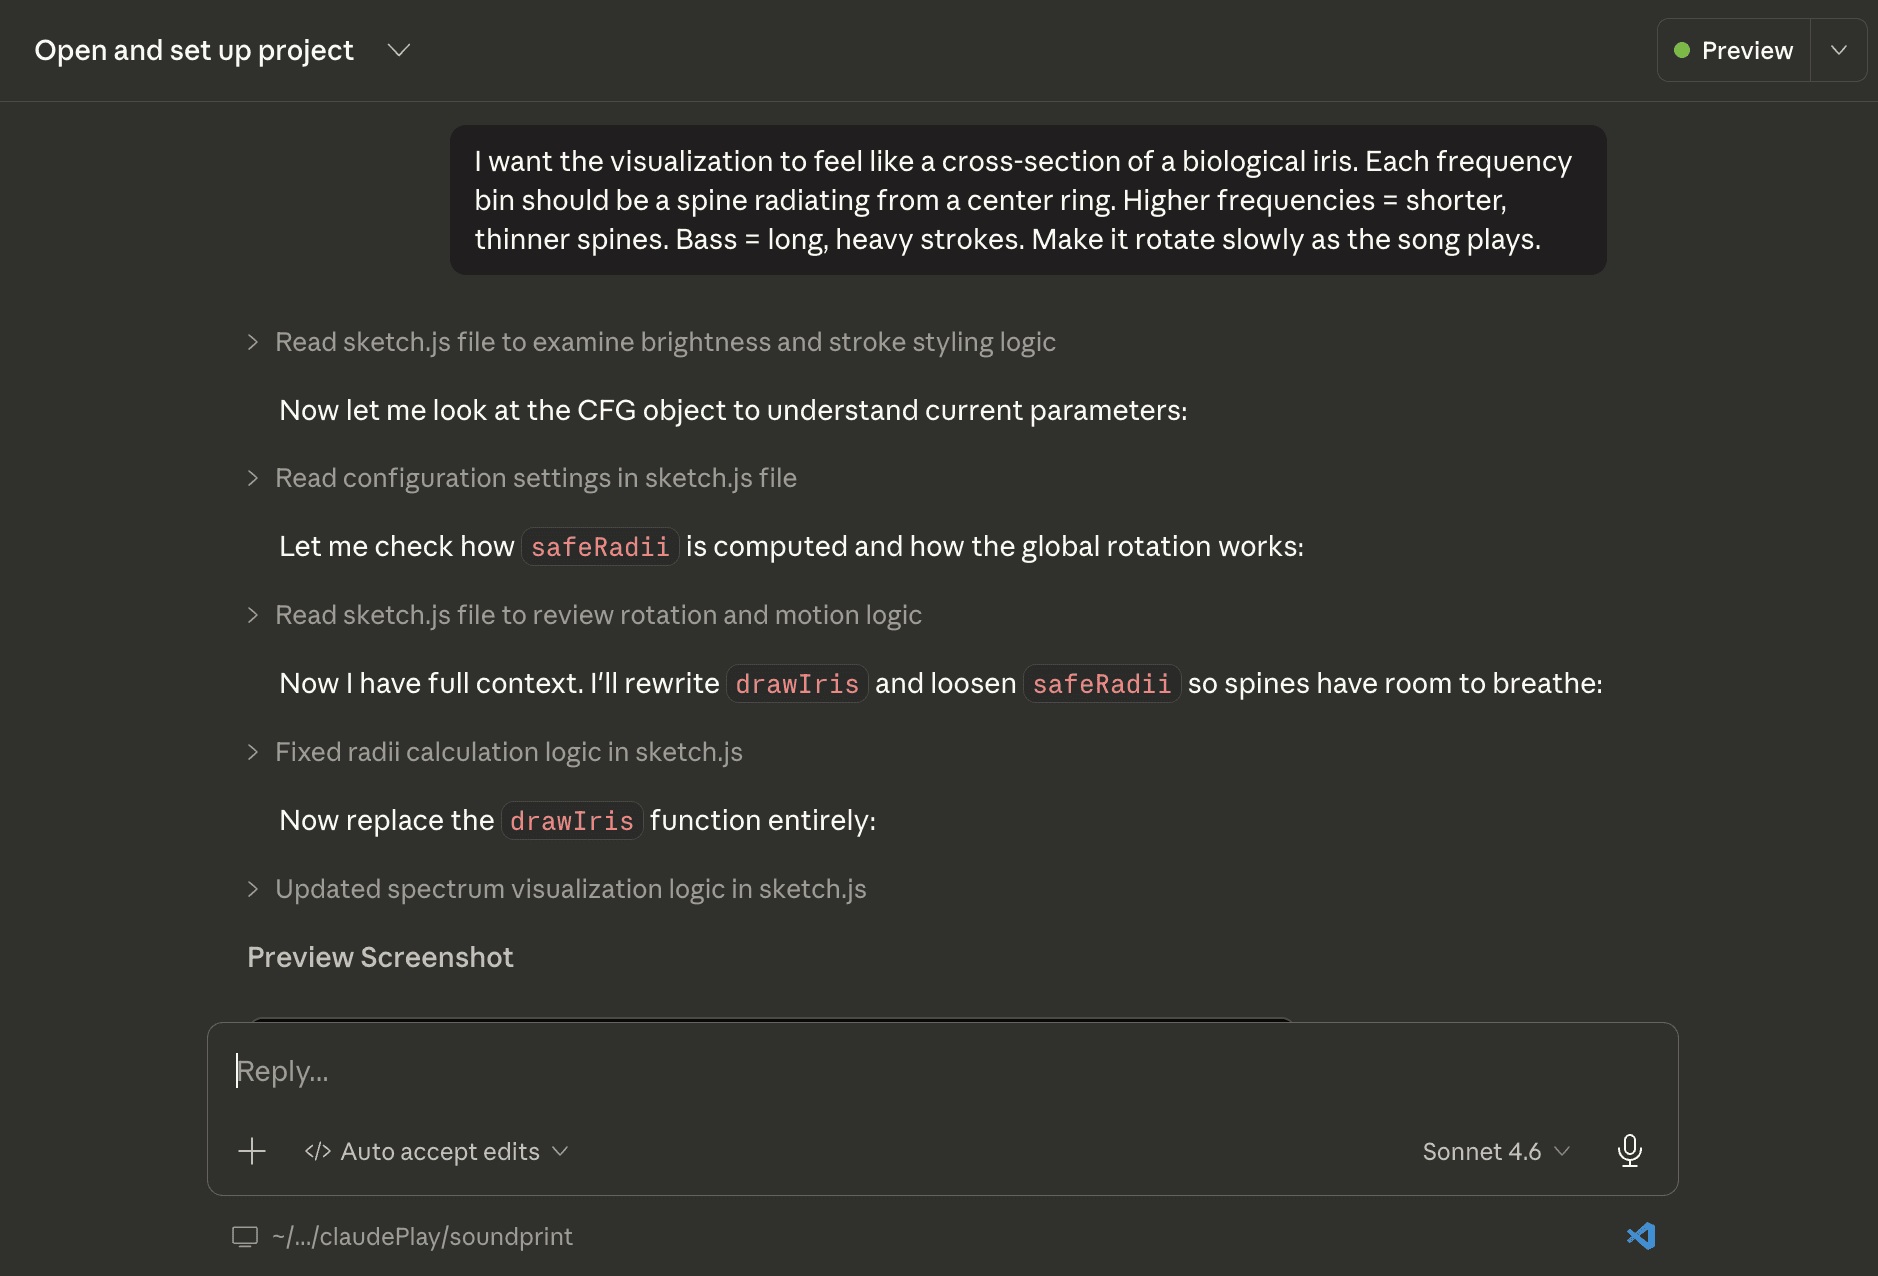Screen dimensions: 1878x1276
Task: Open the Preview options dropdown arrow
Action: click(x=1838, y=50)
